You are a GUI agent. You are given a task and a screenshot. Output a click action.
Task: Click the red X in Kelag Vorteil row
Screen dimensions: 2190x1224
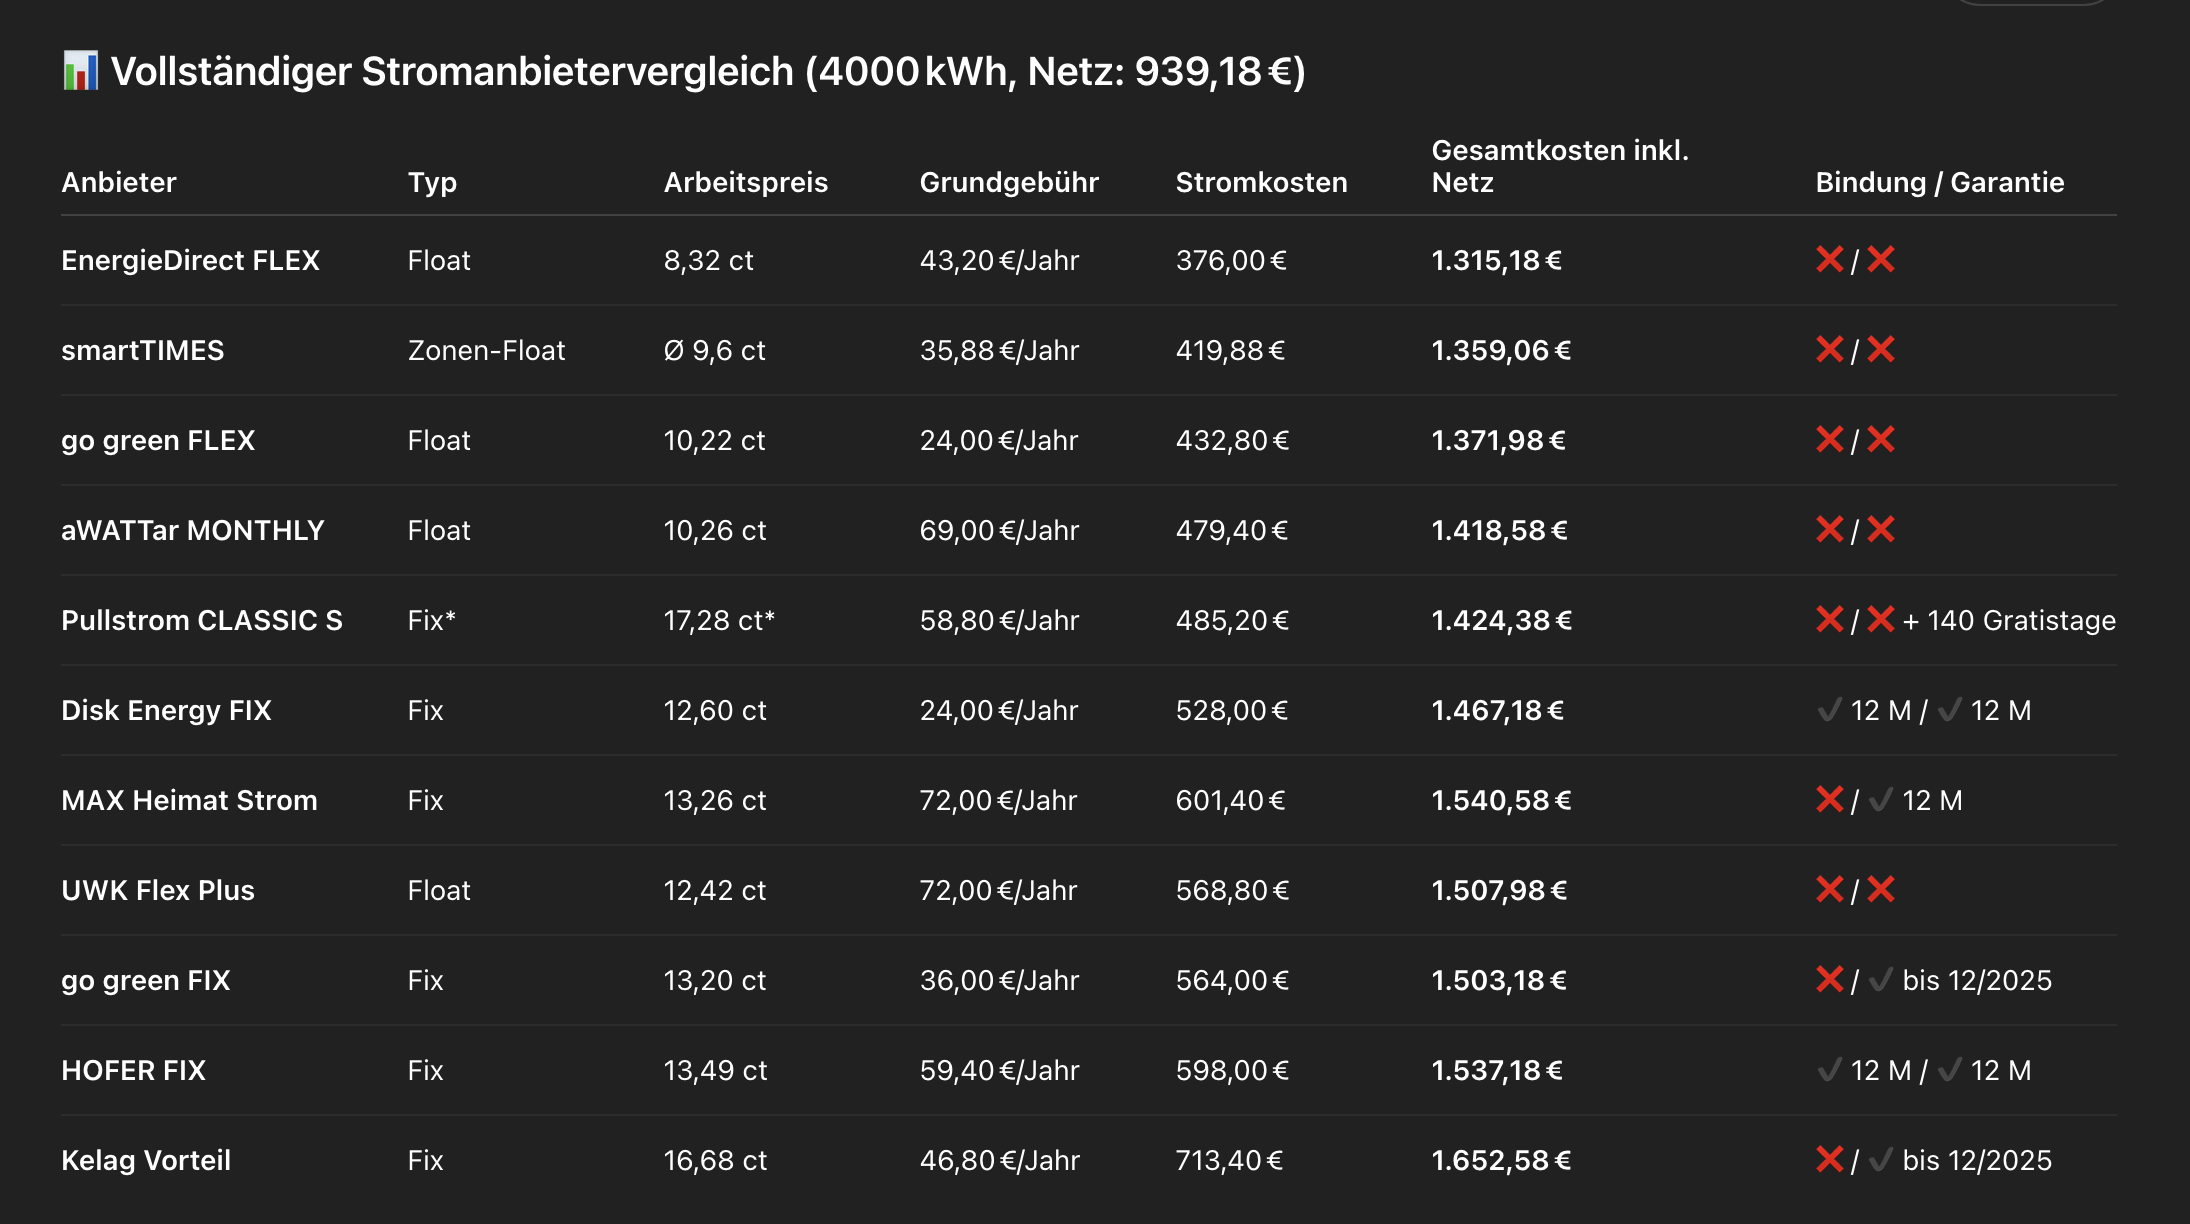(x=1829, y=1160)
